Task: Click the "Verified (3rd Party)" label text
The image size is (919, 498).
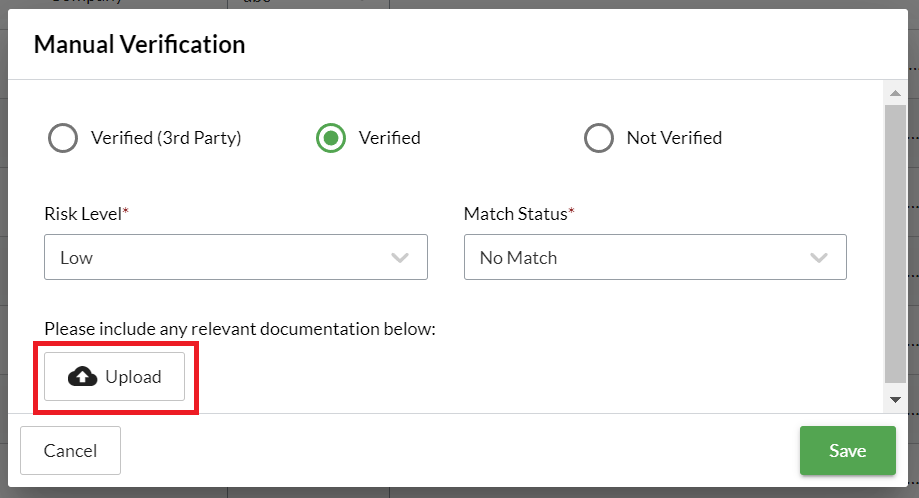Action: (166, 138)
